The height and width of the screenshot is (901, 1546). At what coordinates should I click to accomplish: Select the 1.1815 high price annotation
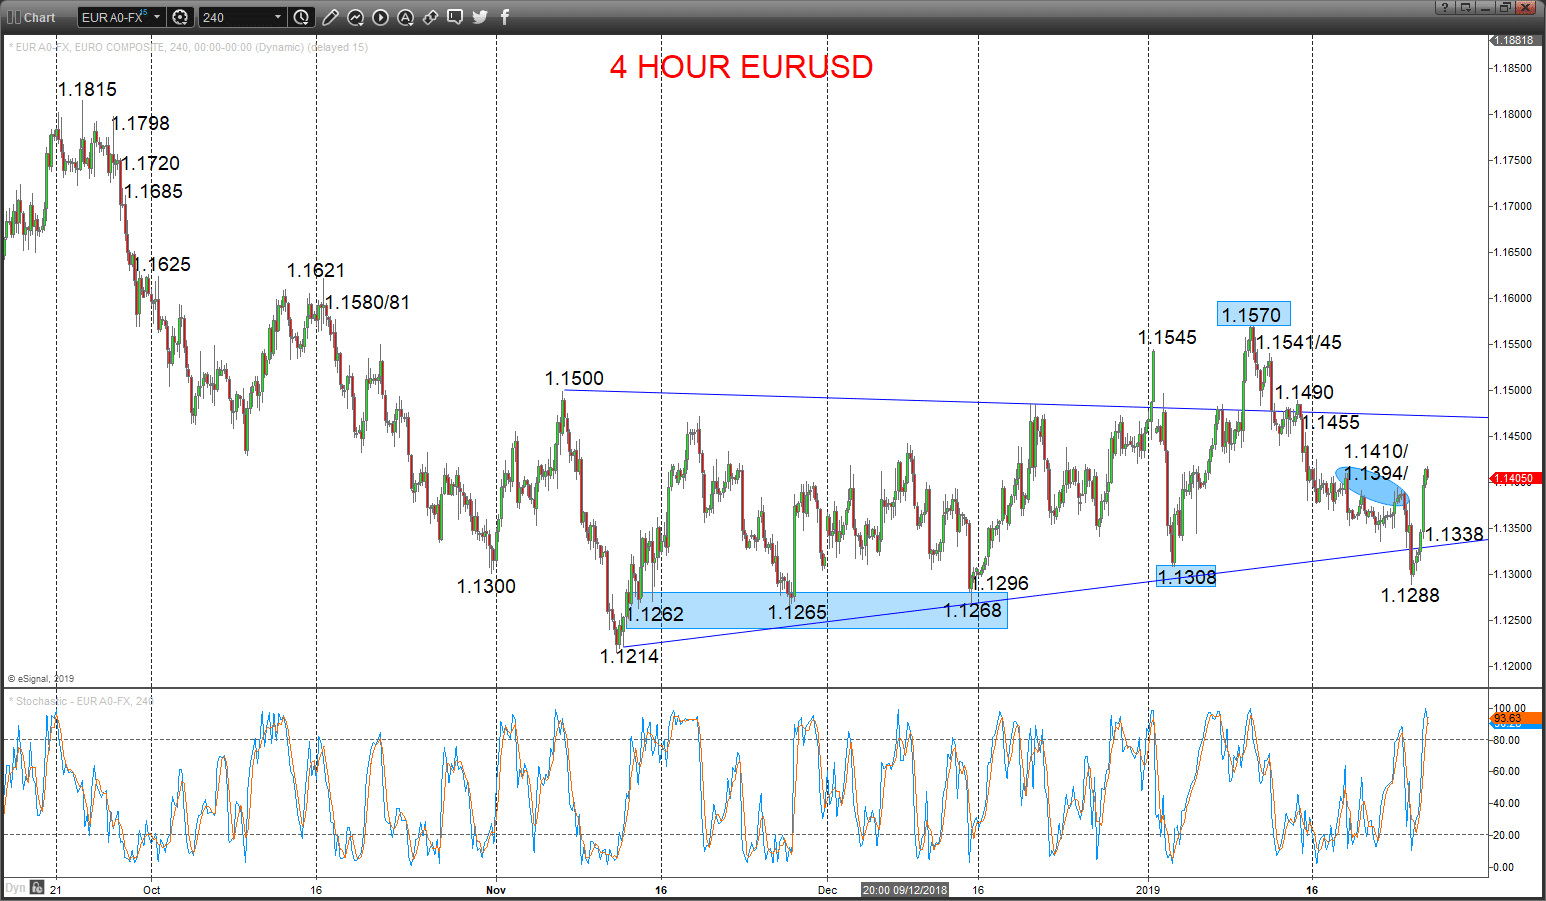point(87,89)
